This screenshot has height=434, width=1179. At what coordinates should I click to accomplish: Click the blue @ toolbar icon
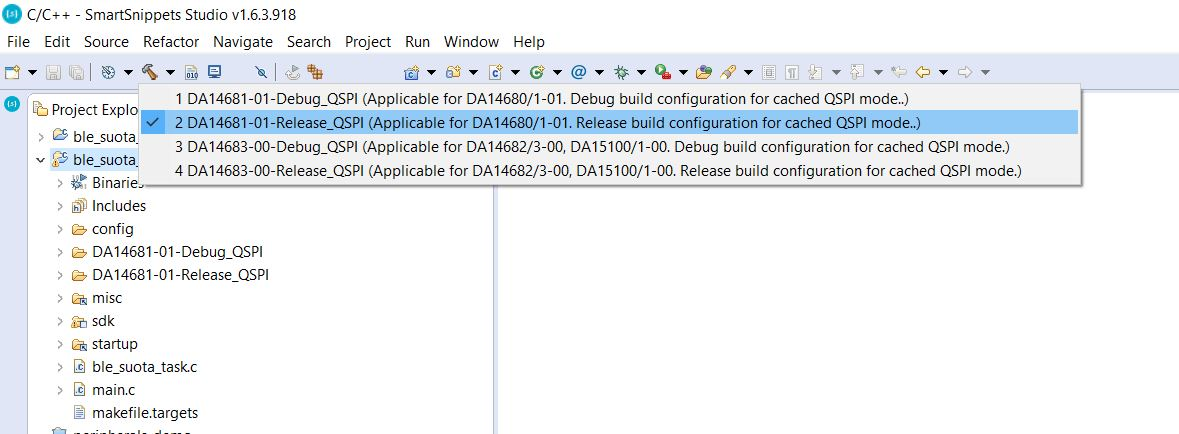(x=578, y=72)
